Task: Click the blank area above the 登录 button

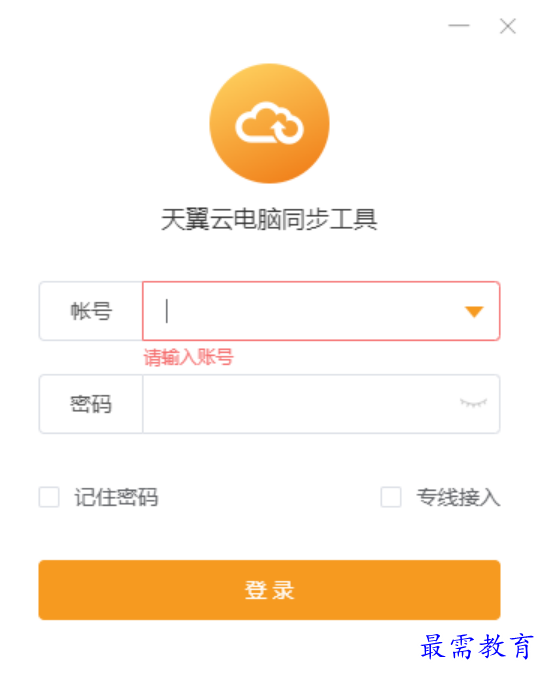Action: [x=269, y=535]
